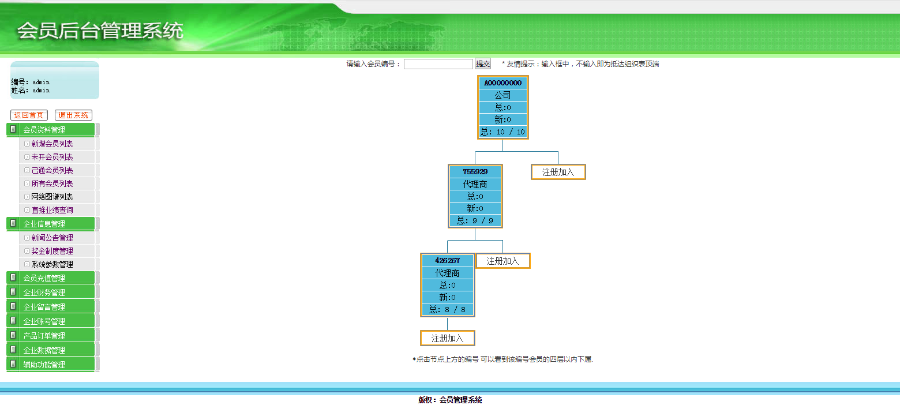The width and height of the screenshot is (900, 405).
Task: Expand the 辅助功能管理 section
Action: pos(50,364)
